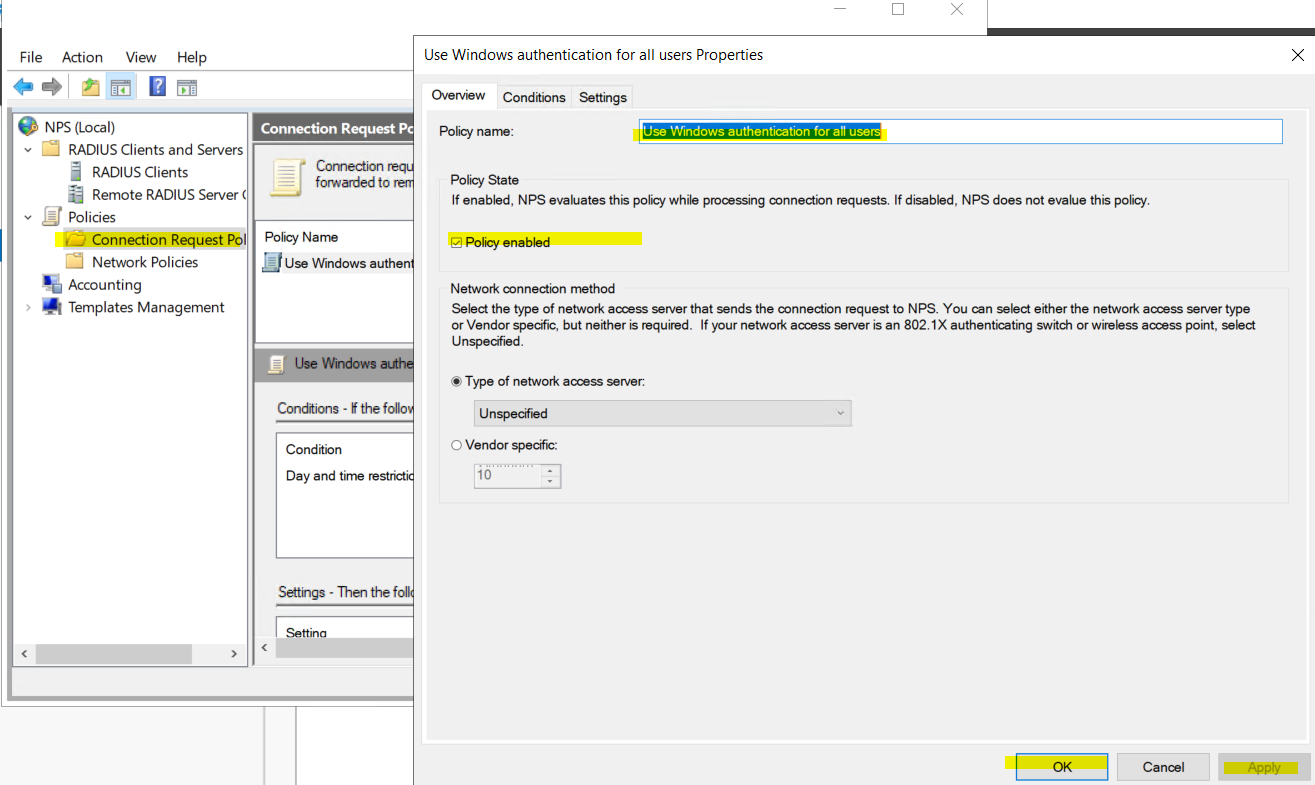
Task: Toggle Show/Hide Console Tree toolbar icon
Action: 121,87
